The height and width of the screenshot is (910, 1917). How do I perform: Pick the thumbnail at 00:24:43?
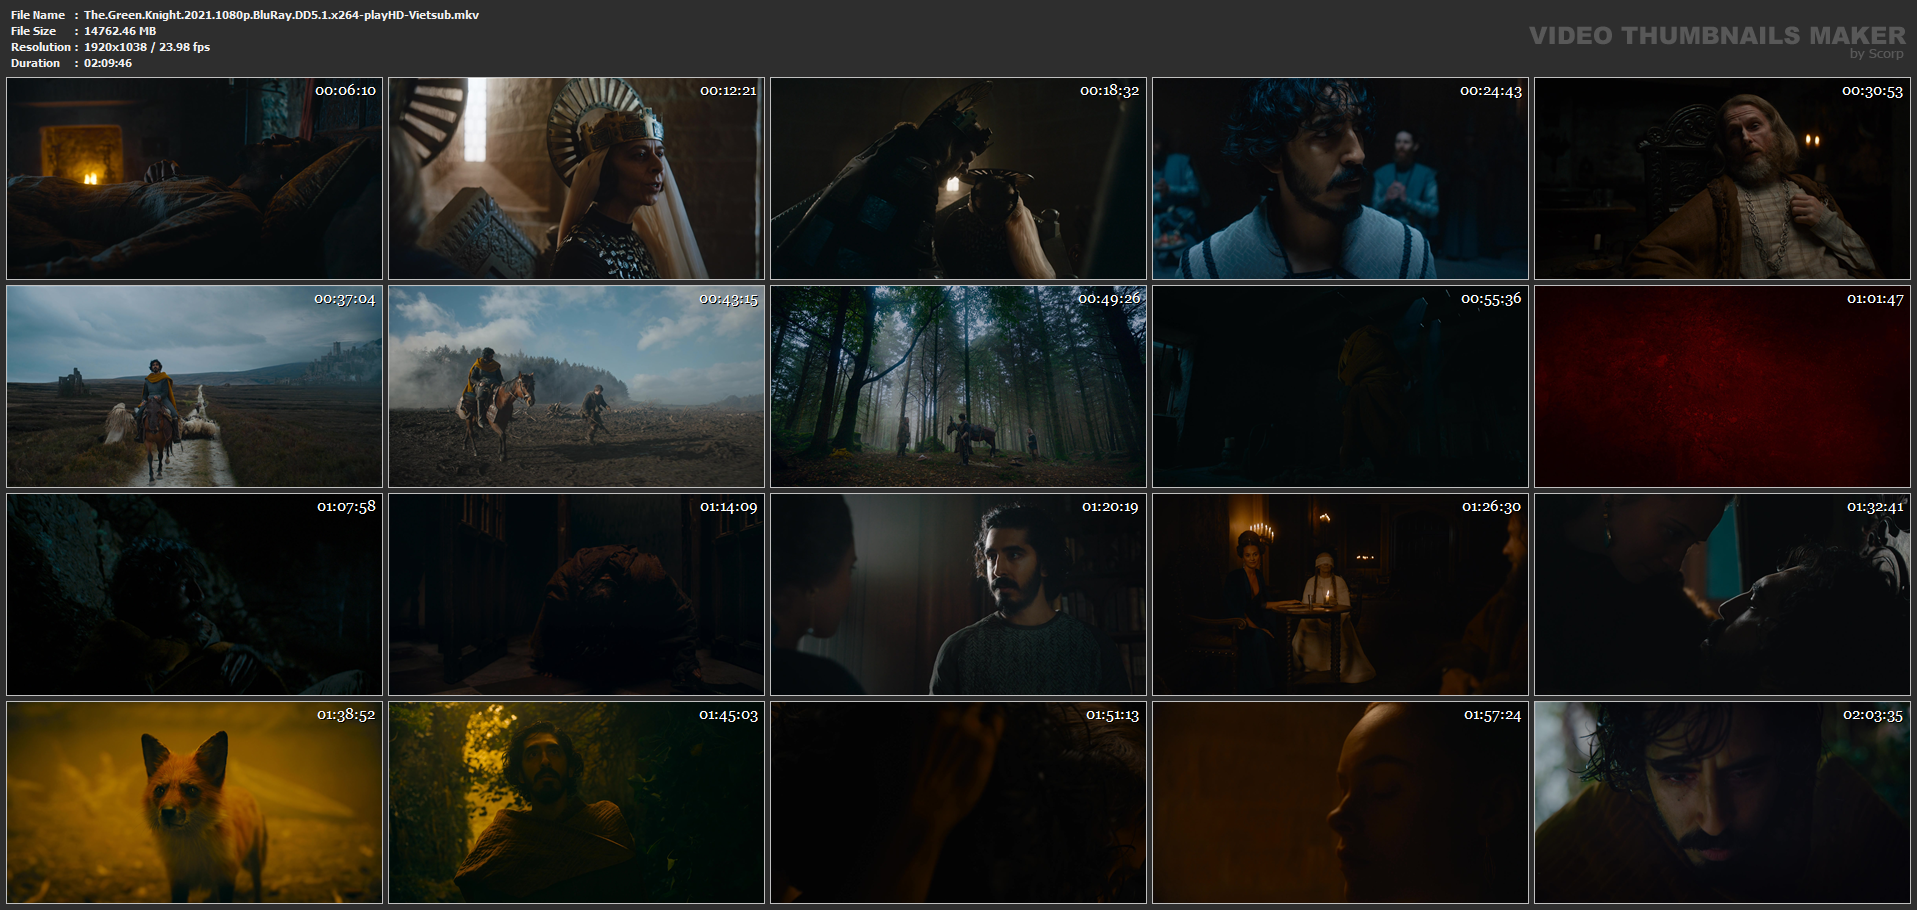pyautogui.click(x=1341, y=178)
